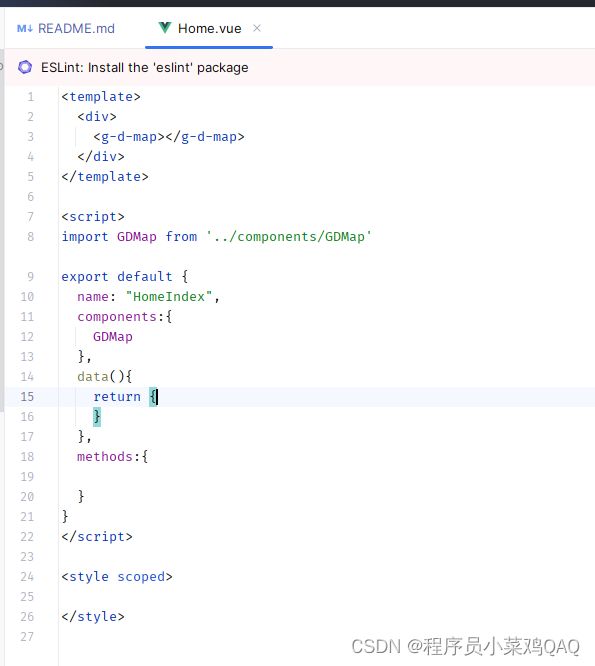Click the closing </div> tag on line 4

pyautogui.click(x=101, y=157)
